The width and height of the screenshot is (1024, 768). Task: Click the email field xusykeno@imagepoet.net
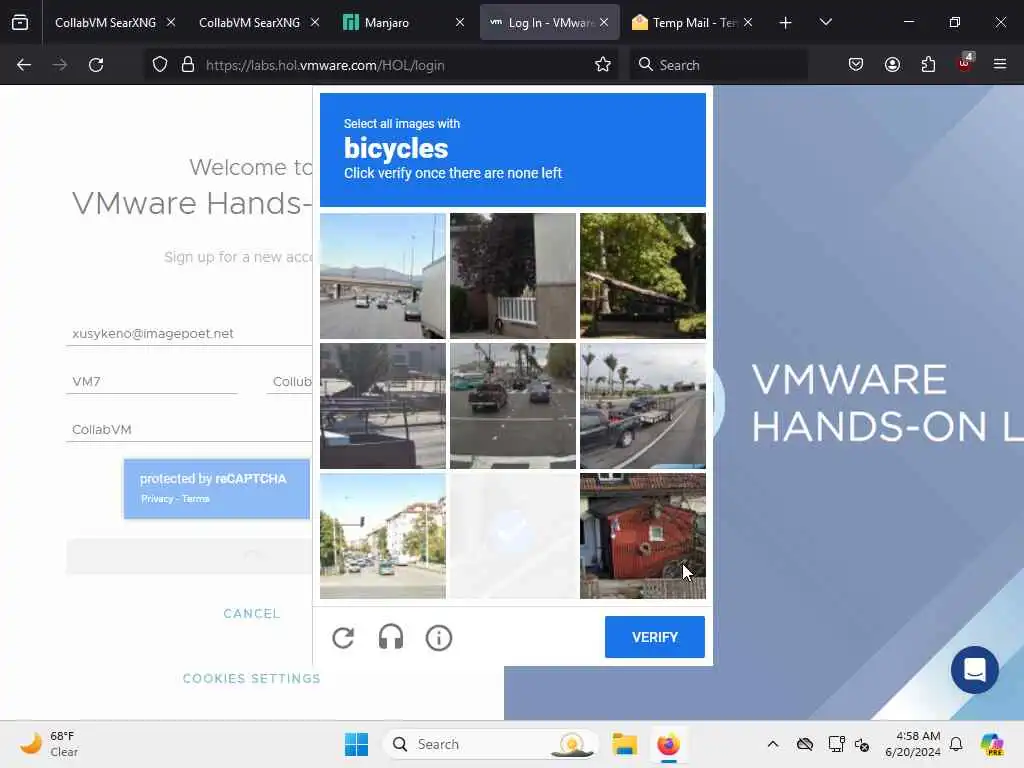189,333
